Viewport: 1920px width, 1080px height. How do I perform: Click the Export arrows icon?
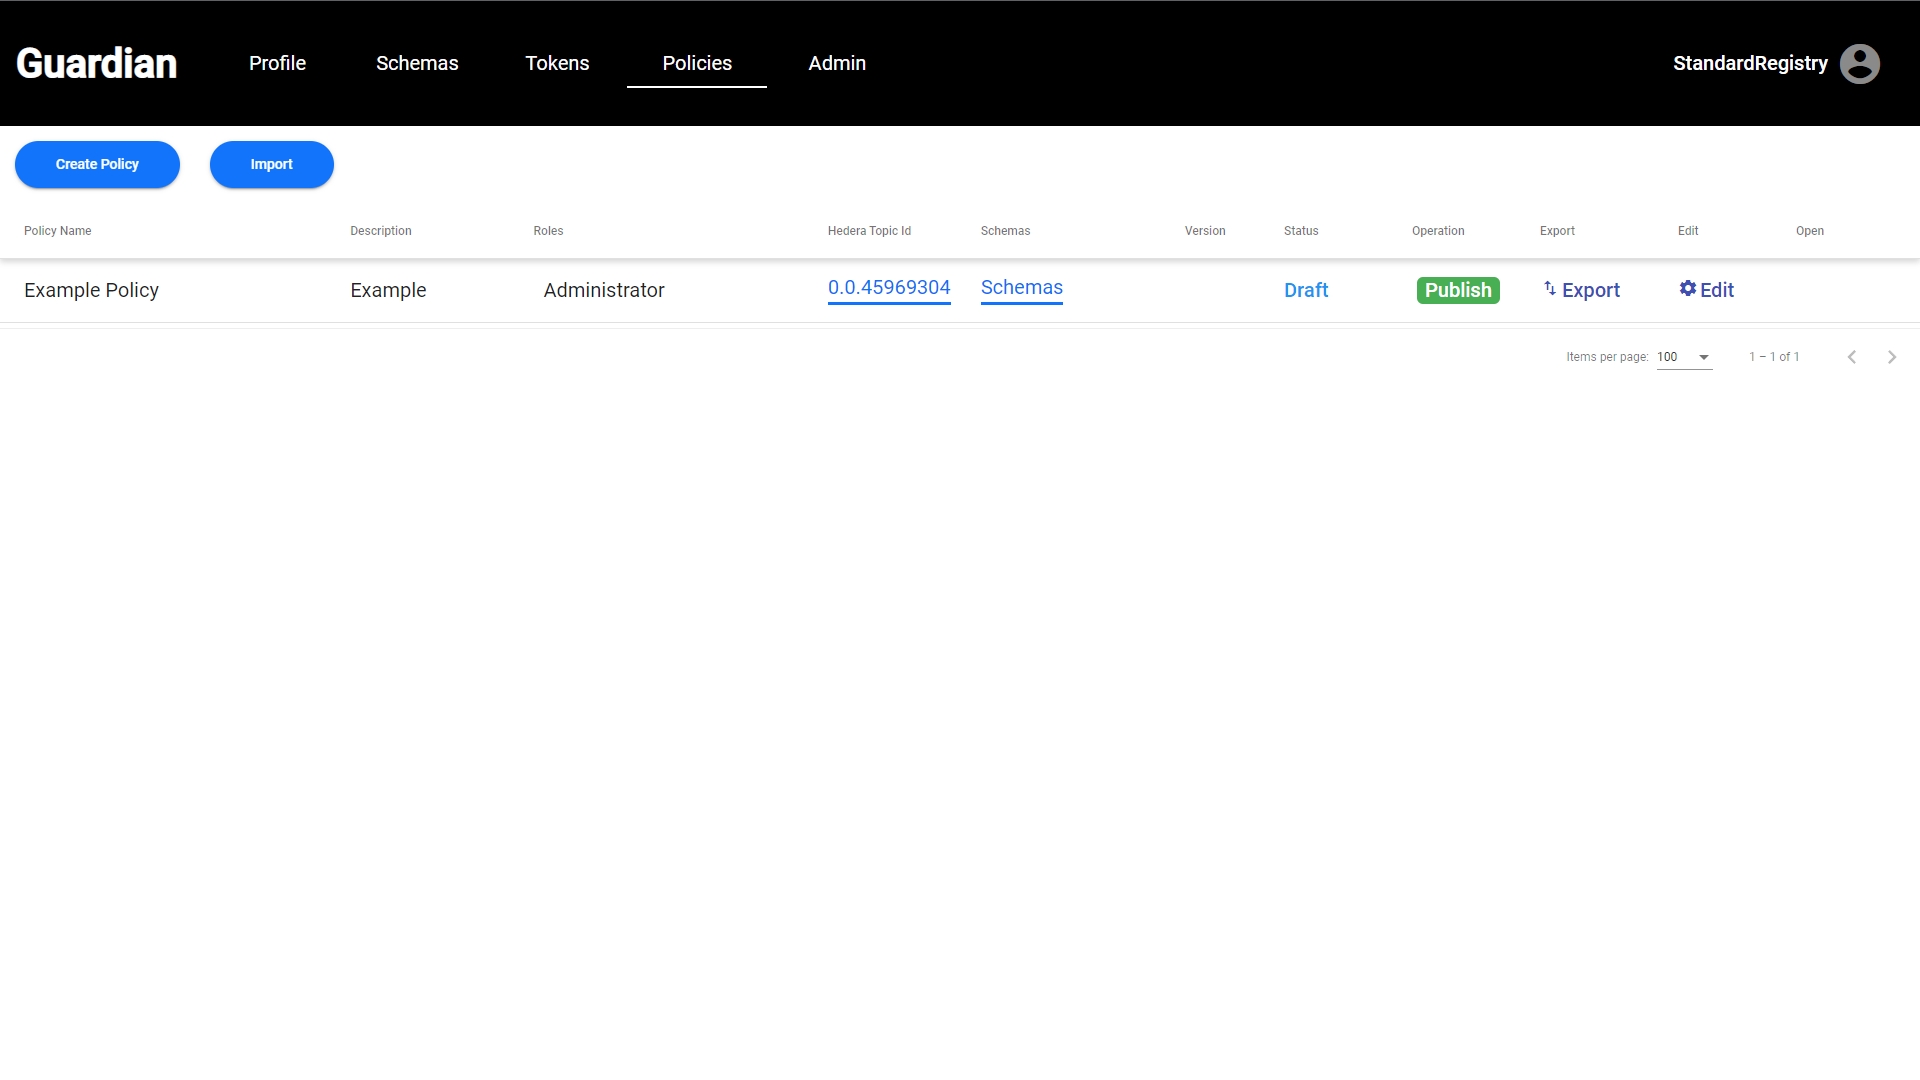point(1550,289)
